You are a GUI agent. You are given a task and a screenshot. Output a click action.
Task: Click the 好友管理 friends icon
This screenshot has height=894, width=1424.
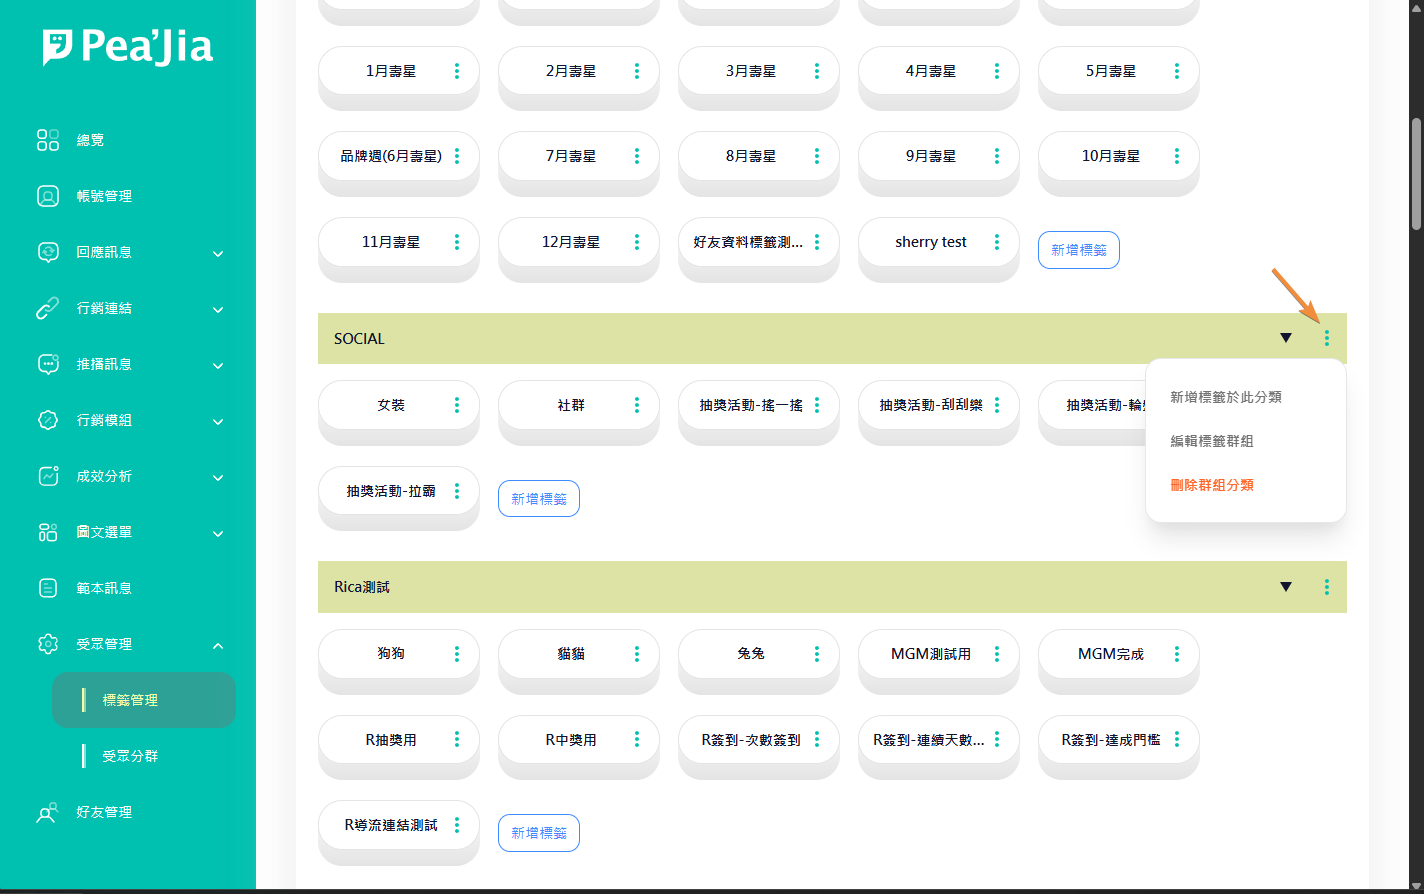point(47,813)
